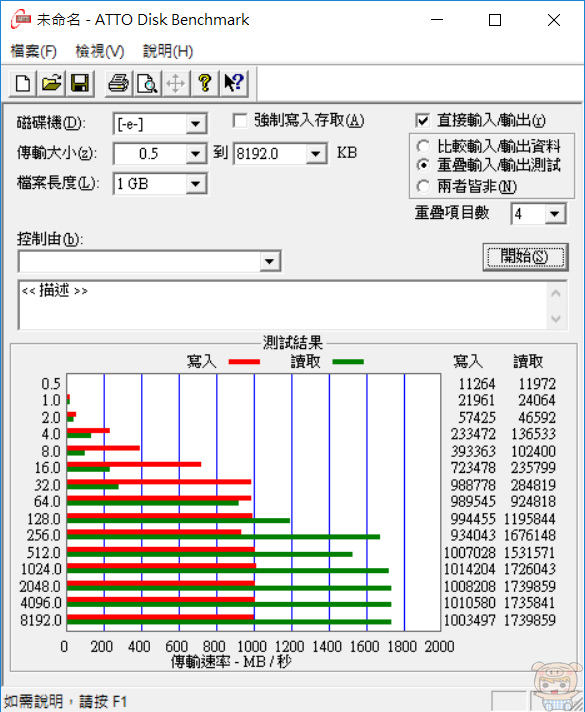This screenshot has width=585, height=712.
Task: Click the 開始(S) start button
Action: pos(525,257)
